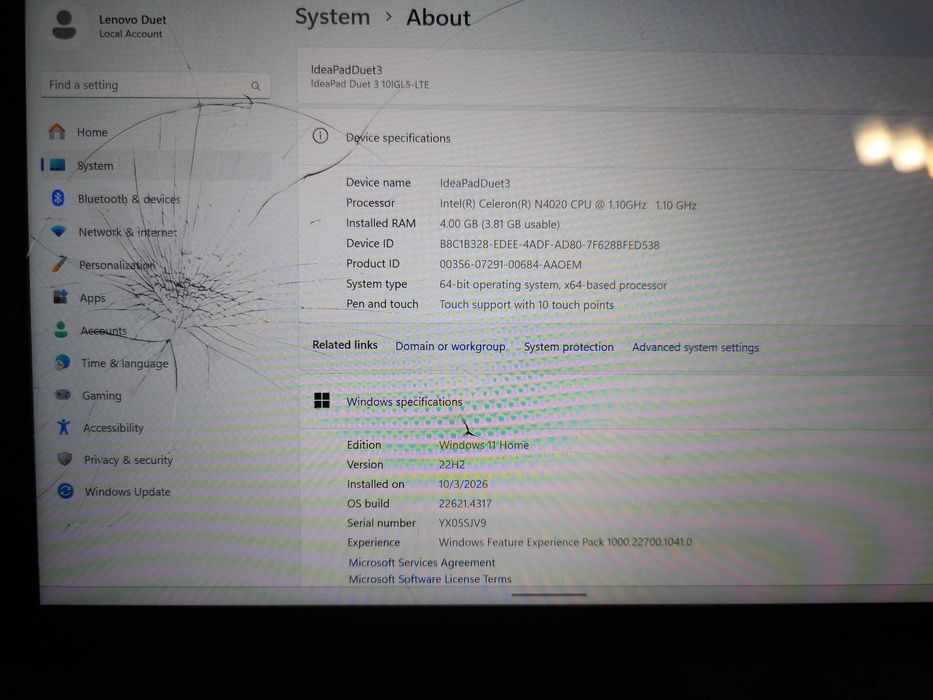Click the Device specifications info icon
Screen dimensions: 933x700
[320, 136]
